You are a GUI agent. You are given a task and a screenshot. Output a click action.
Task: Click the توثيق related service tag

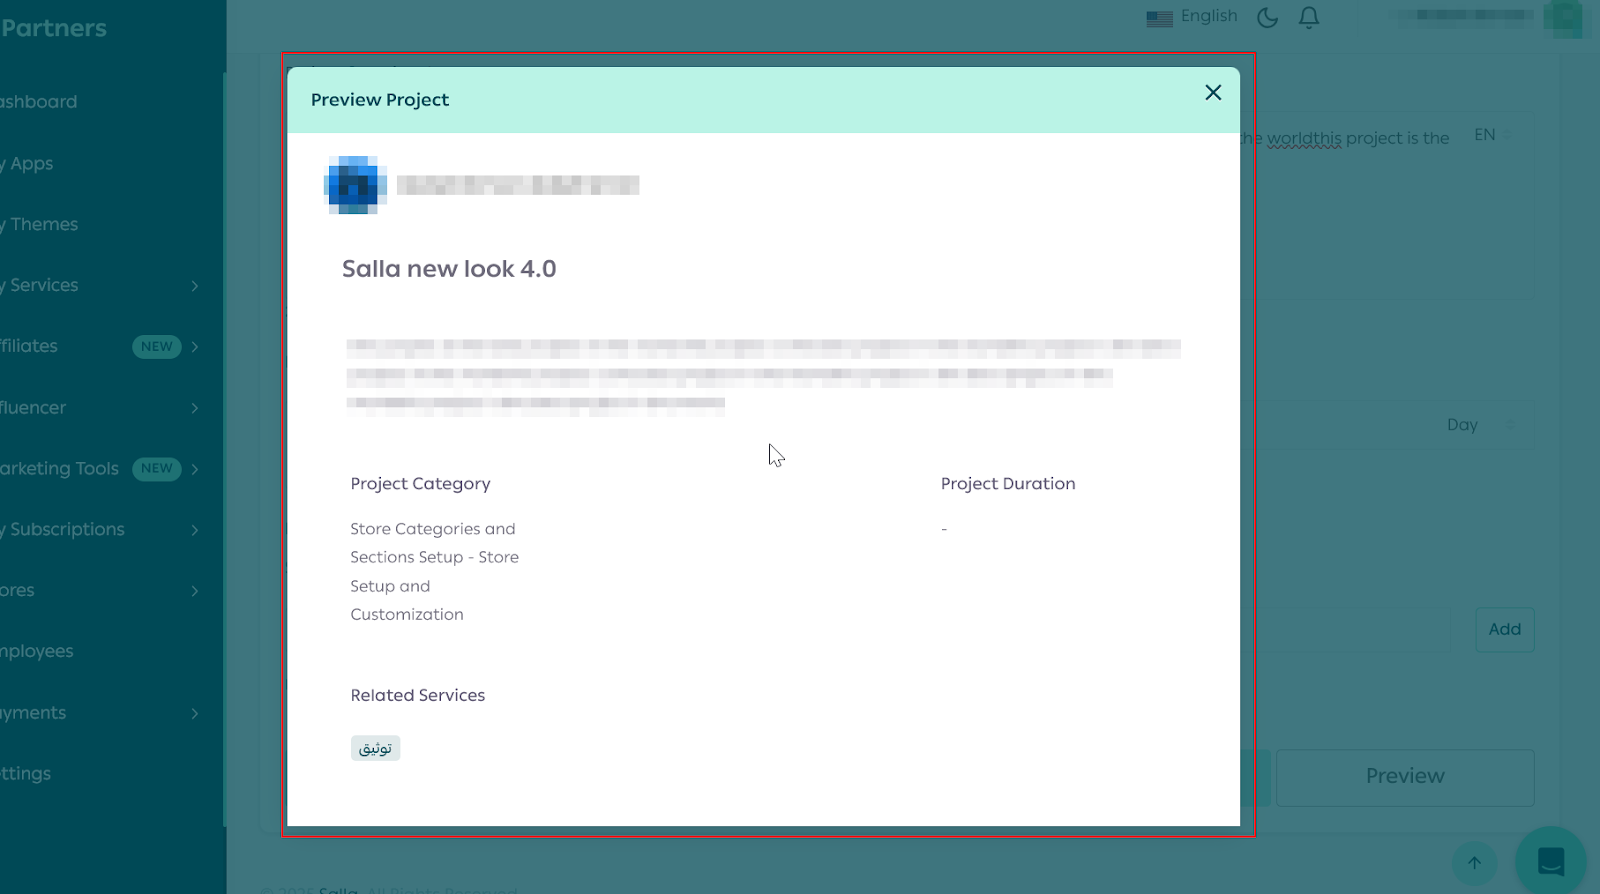375,748
